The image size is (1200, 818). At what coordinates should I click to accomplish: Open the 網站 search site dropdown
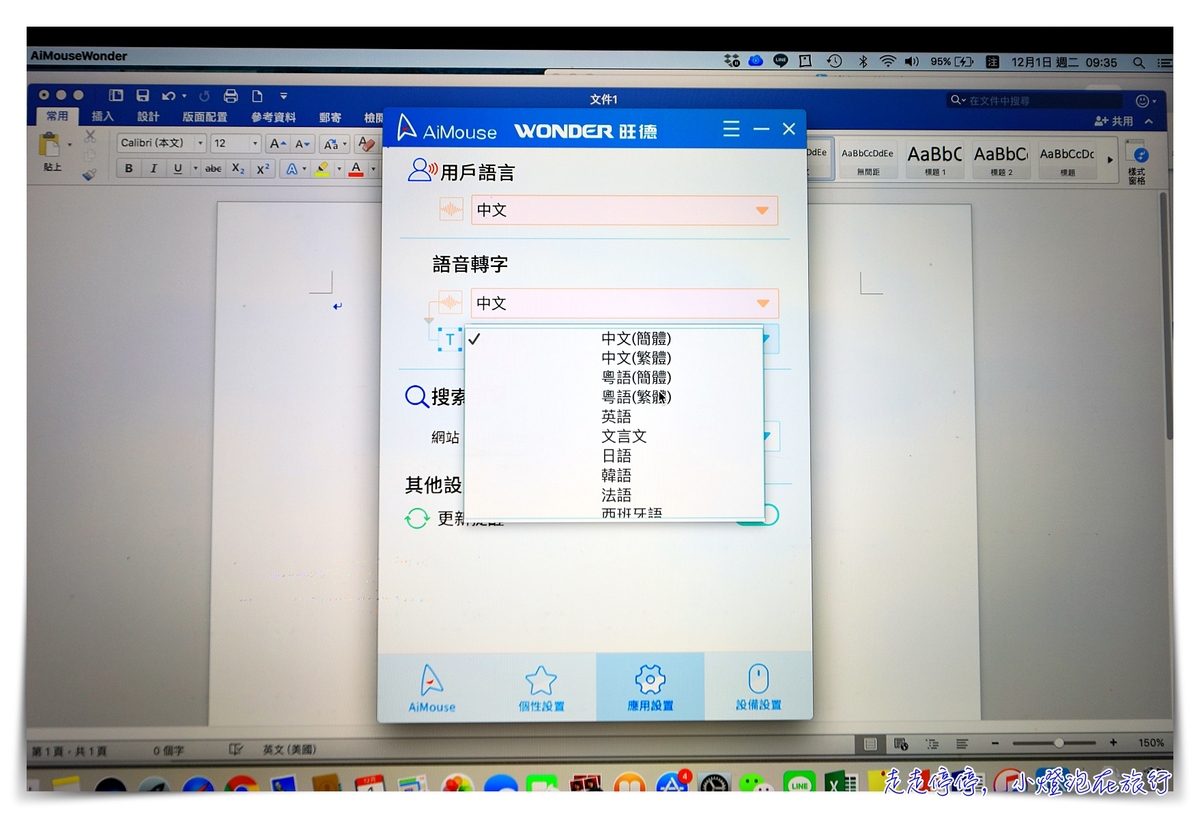(768, 437)
